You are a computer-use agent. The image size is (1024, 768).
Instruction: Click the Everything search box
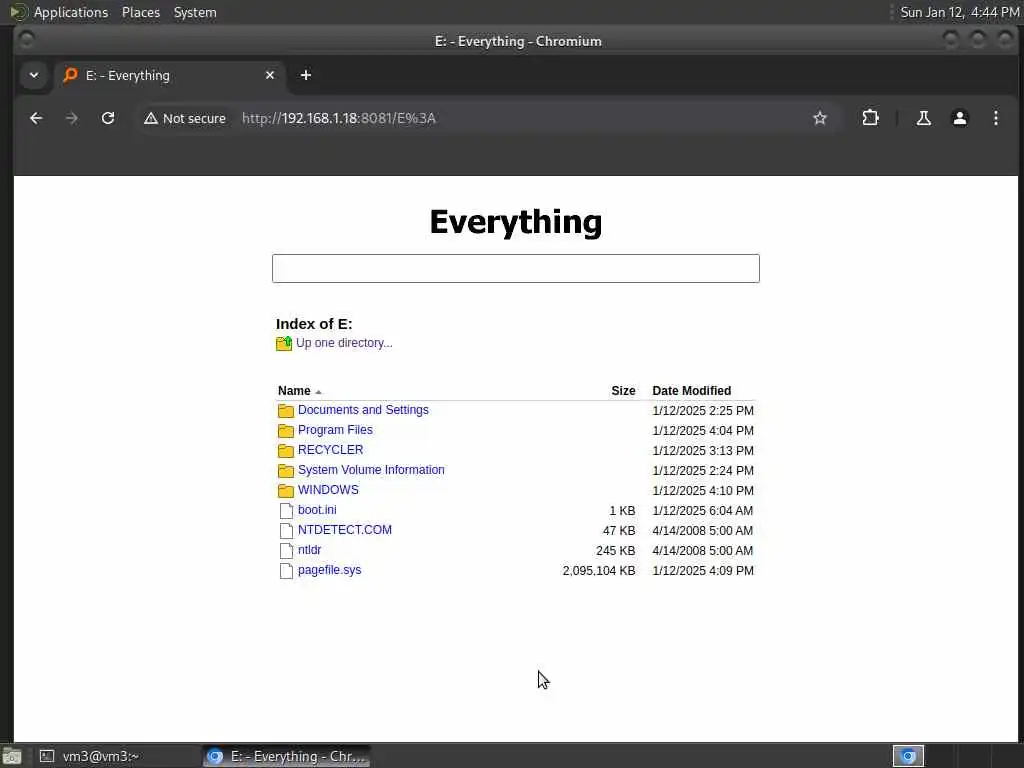click(516, 268)
